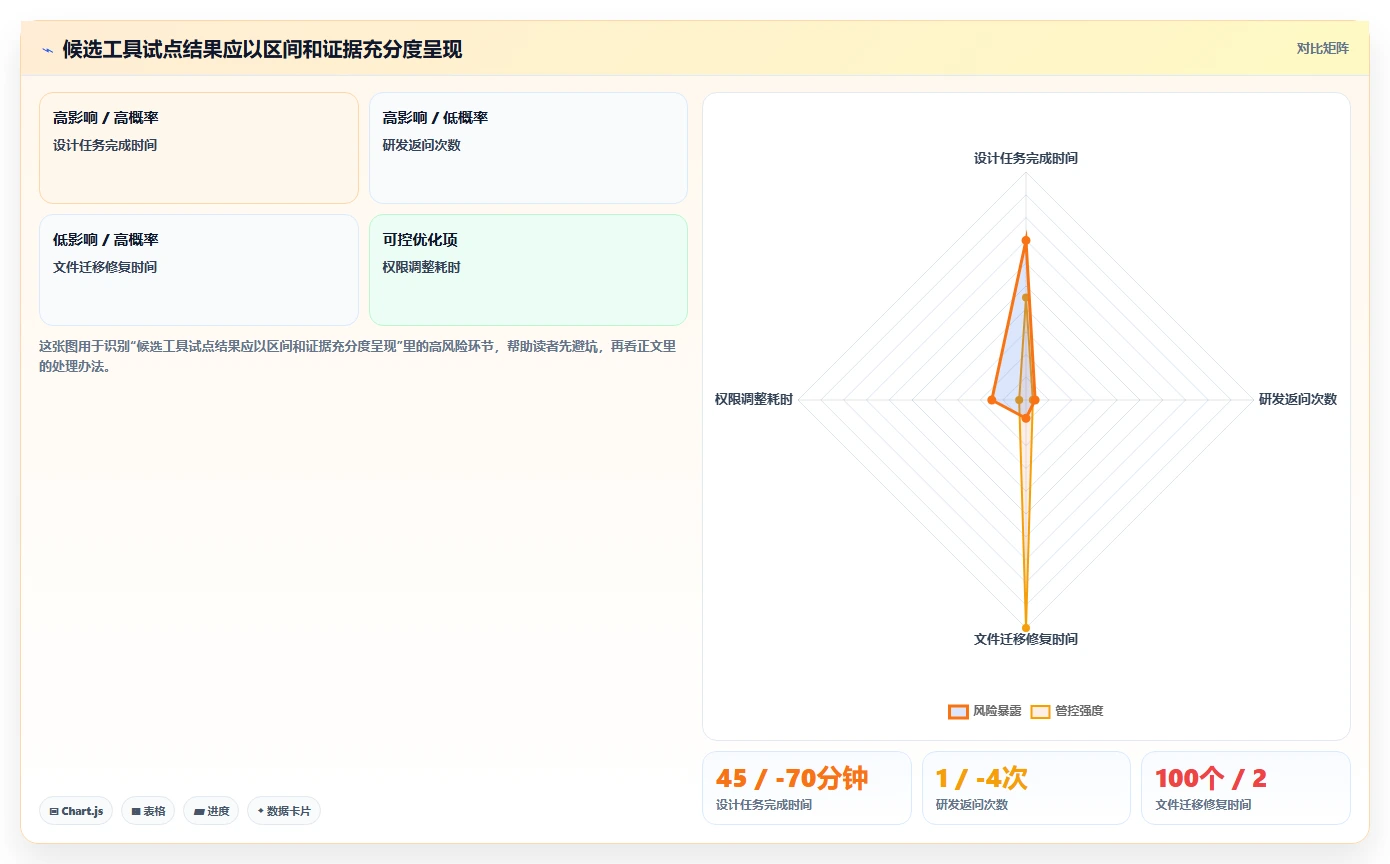The height and width of the screenshot is (864, 1390).
Task: Click radar axis label 权限调整耗时
Action: (x=754, y=399)
